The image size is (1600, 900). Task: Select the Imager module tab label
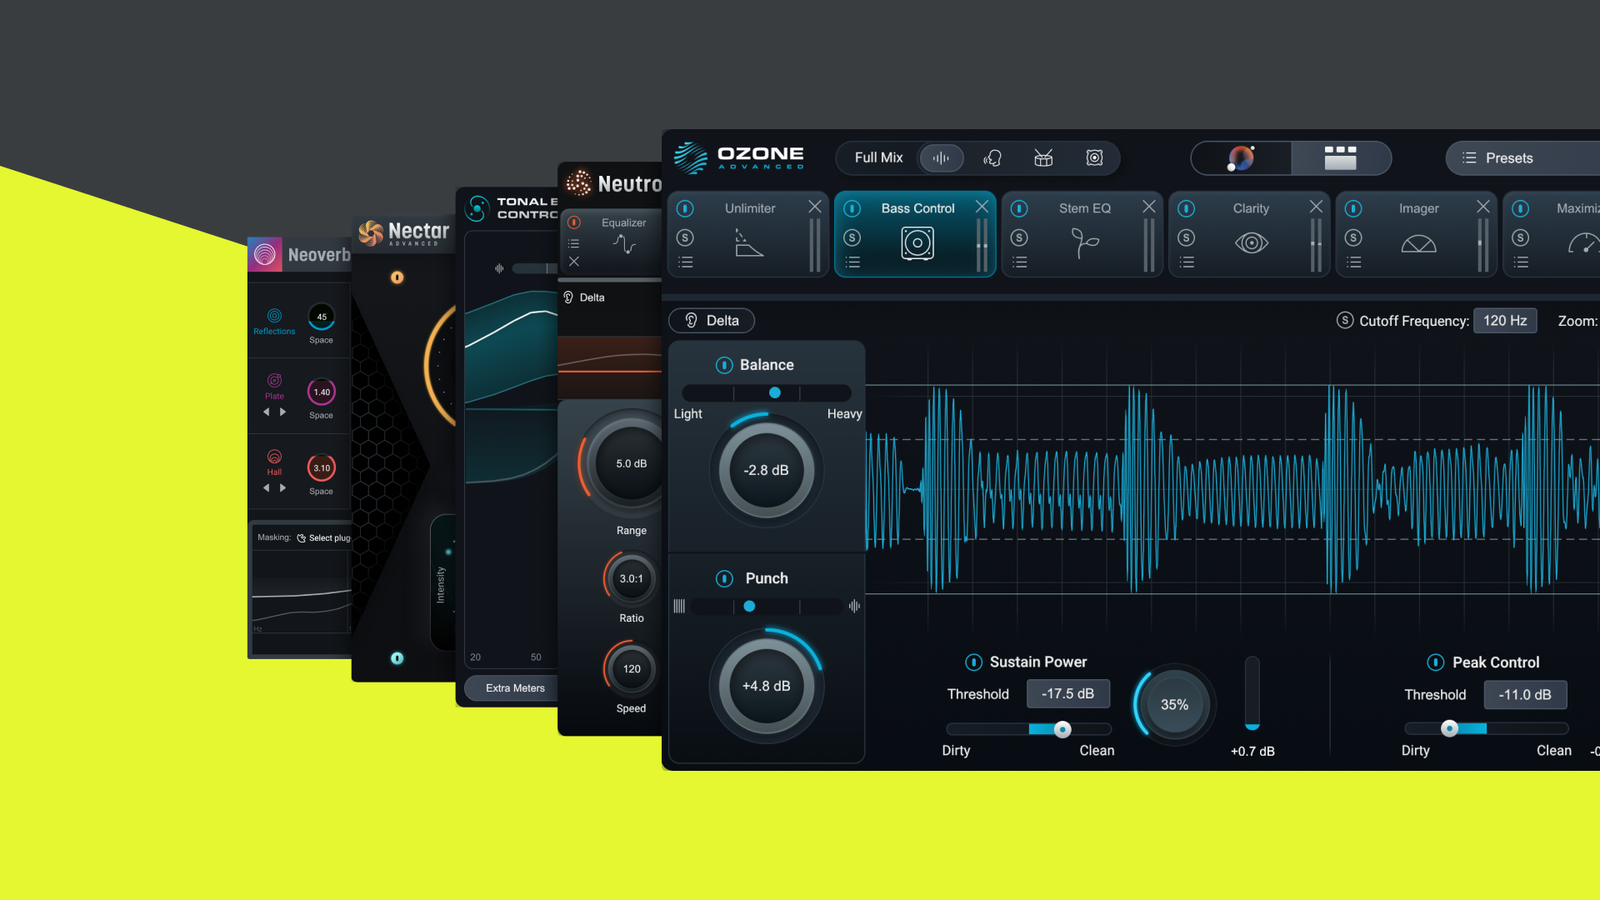point(1419,208)
